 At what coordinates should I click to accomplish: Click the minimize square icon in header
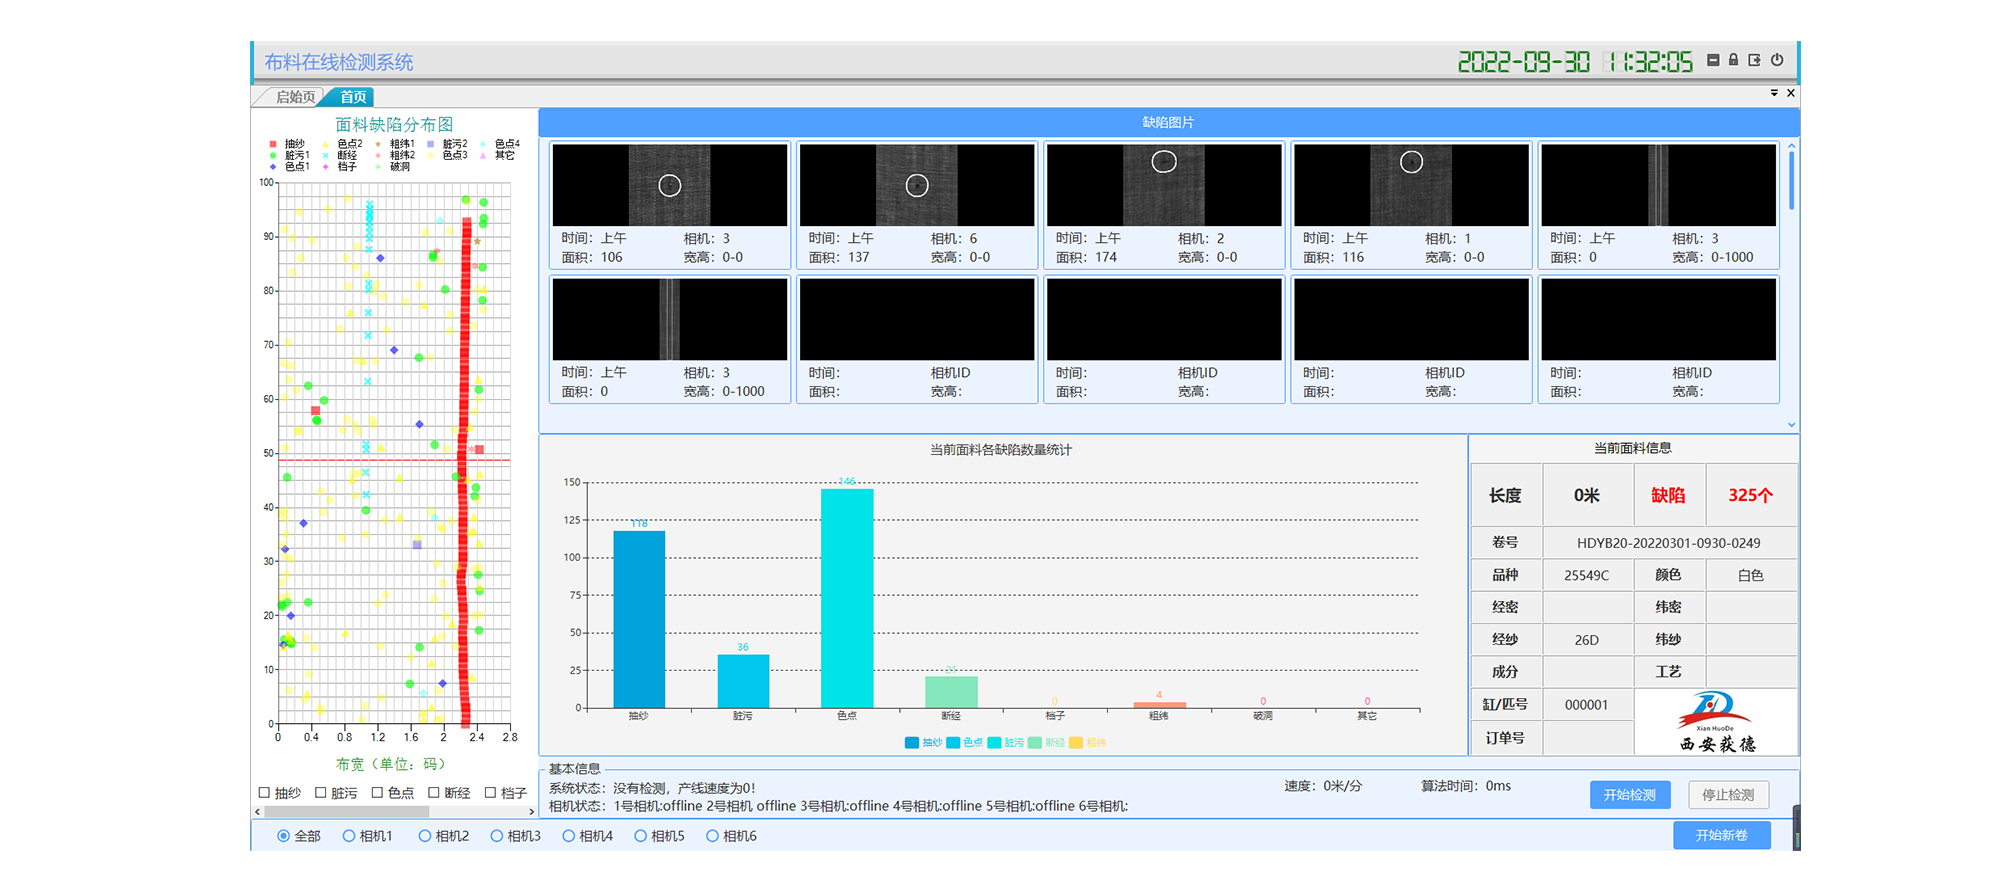coord(1713,60)
